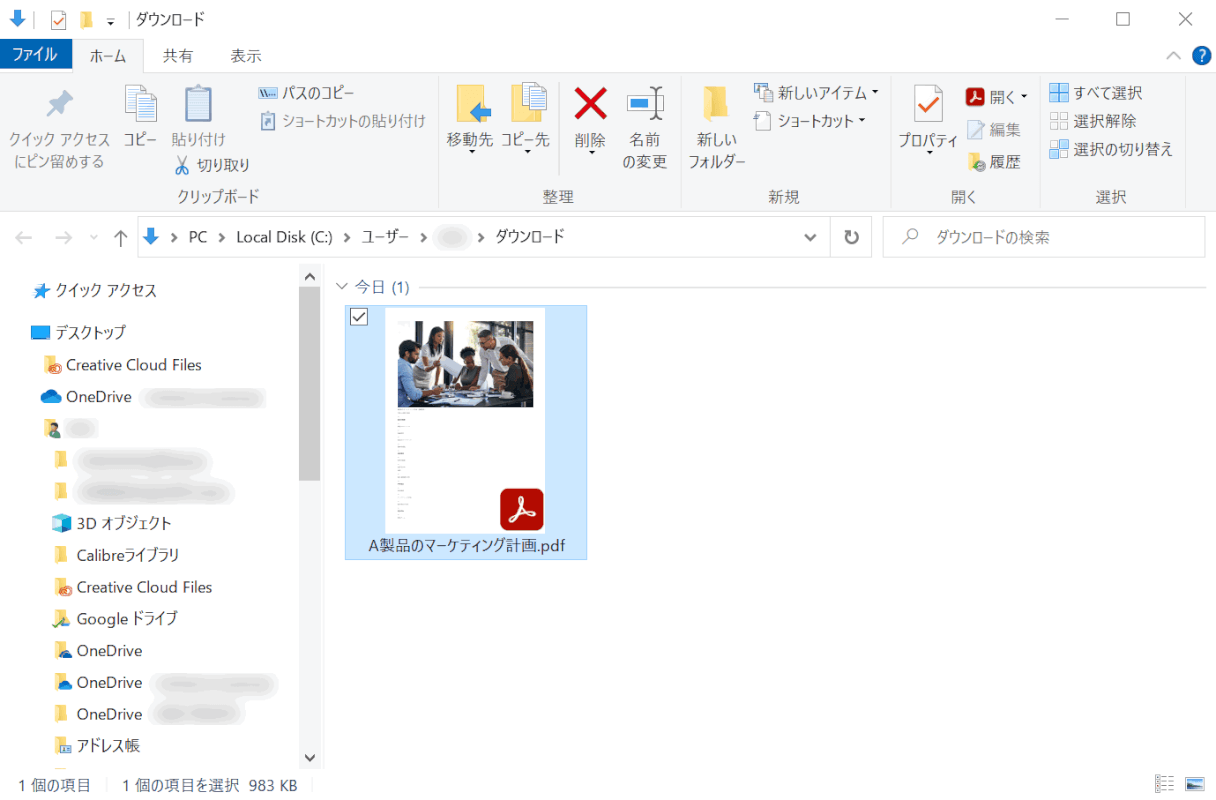Uncheck the PDF file selection checkbox
The image size is (1216, 800).
click(360, 317)
